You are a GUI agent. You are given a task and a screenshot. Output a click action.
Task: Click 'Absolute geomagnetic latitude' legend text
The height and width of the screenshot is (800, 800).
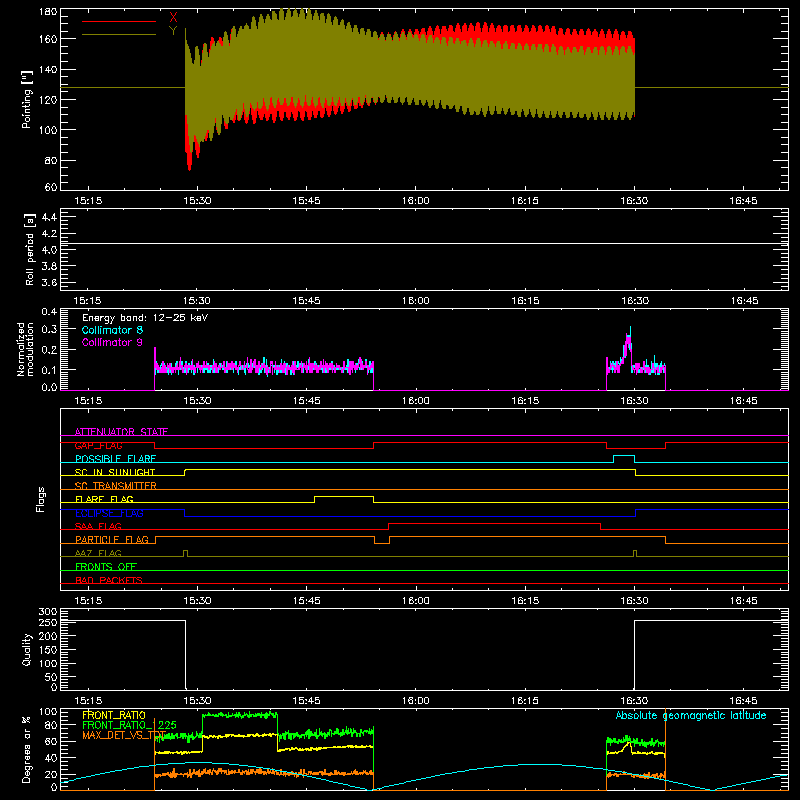[x=691, y=715]
